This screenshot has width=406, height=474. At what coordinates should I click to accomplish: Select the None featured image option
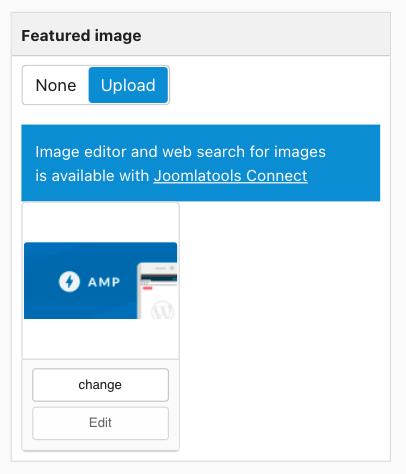56,85
